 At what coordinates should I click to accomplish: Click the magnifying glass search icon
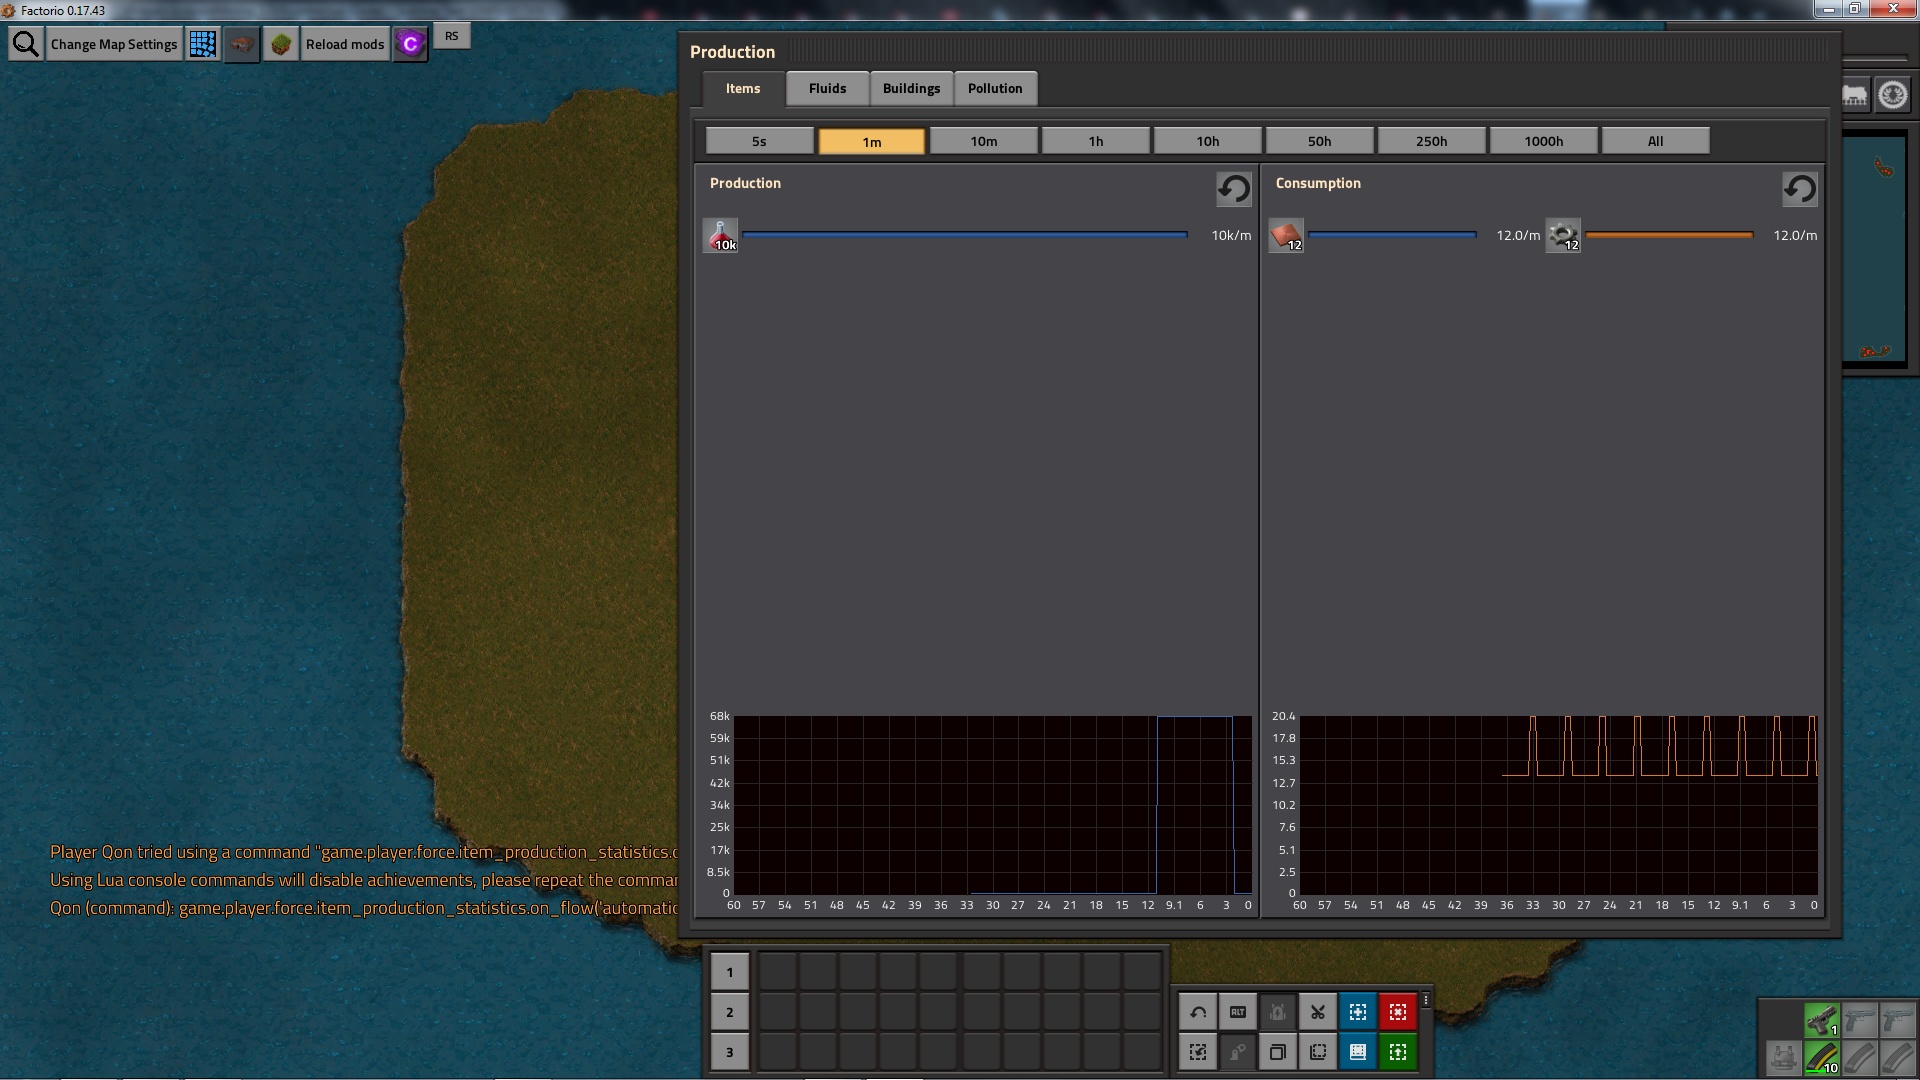click(x=26, y=44)
